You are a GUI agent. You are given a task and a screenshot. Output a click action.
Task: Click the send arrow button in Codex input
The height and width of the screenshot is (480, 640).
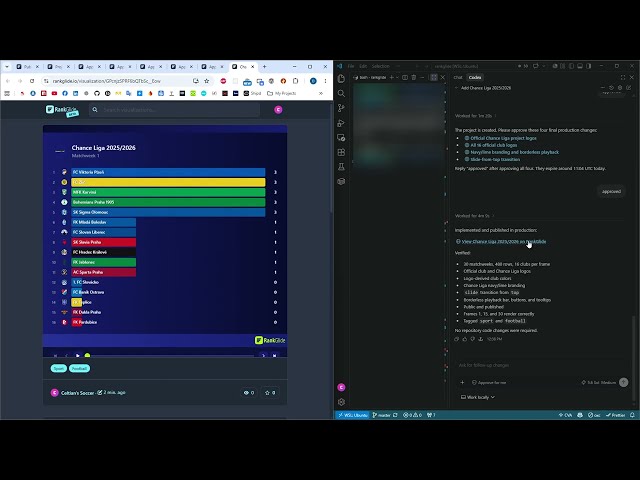(623, 382)
